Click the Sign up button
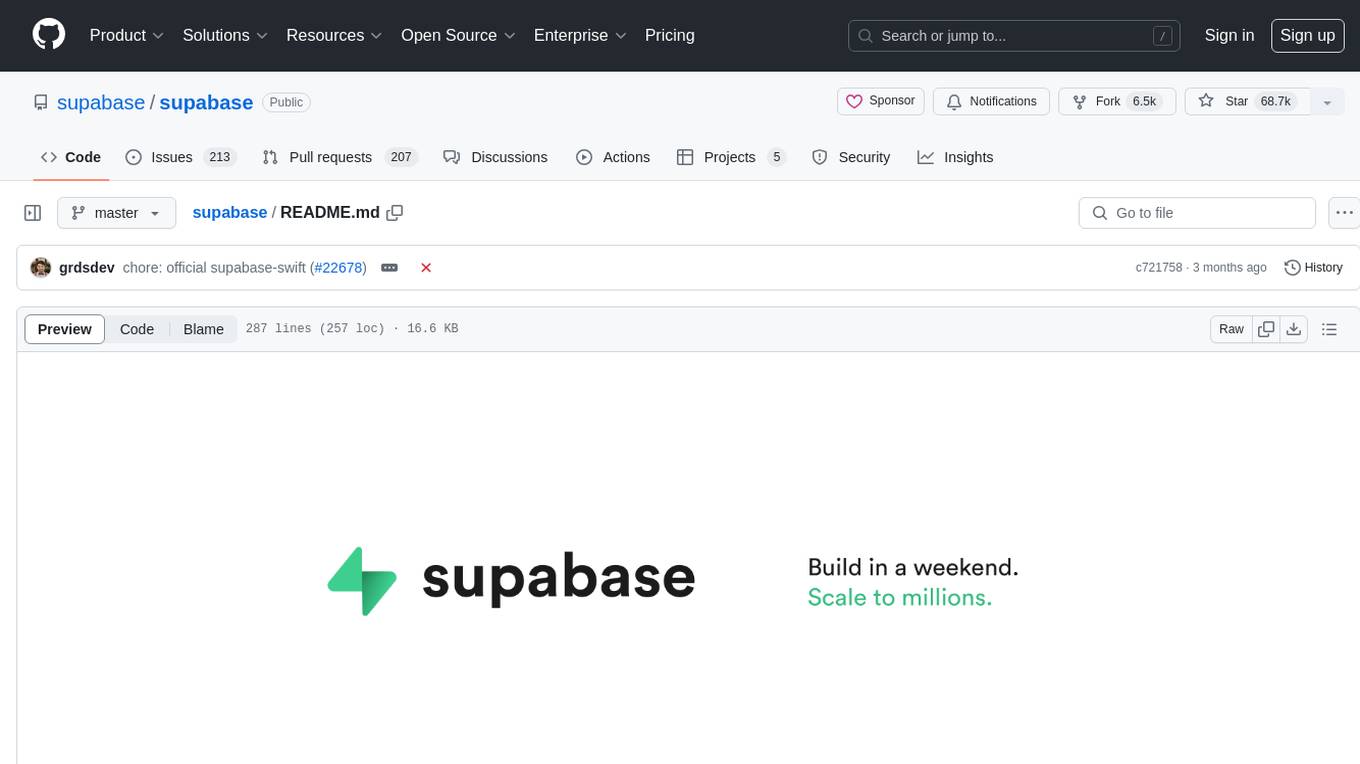The width and height of the screenshot is (1360, 764). click(1308, 35)
